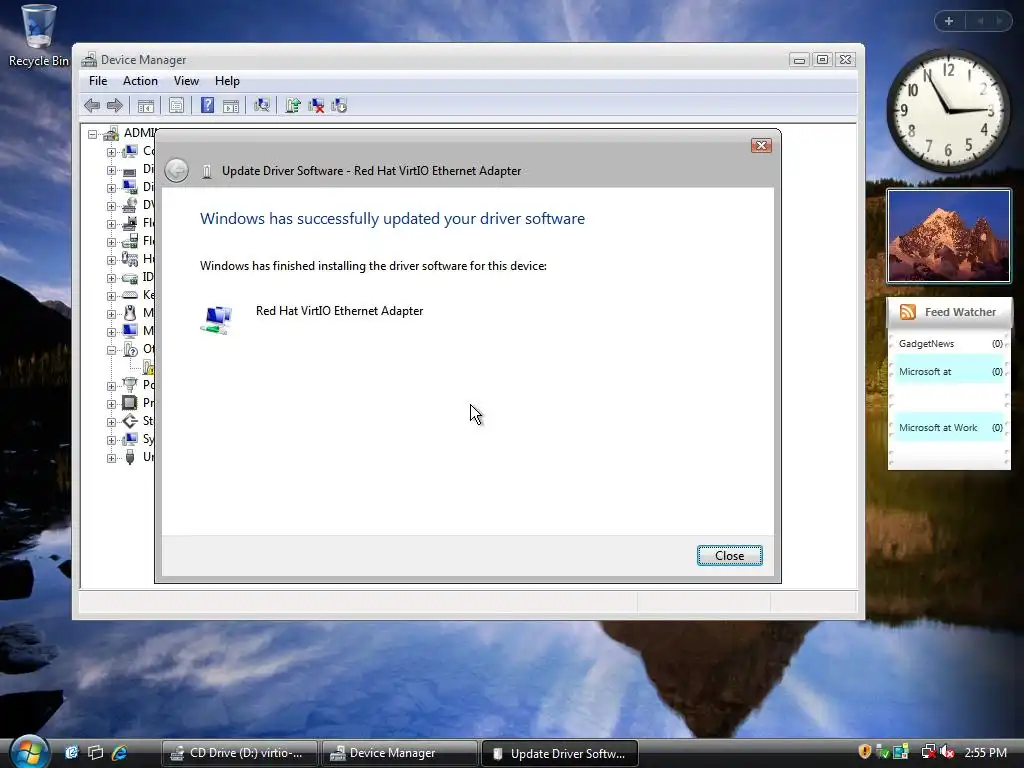
Task: Switch to Device Manager taskbar button
Action: (399, 753)
